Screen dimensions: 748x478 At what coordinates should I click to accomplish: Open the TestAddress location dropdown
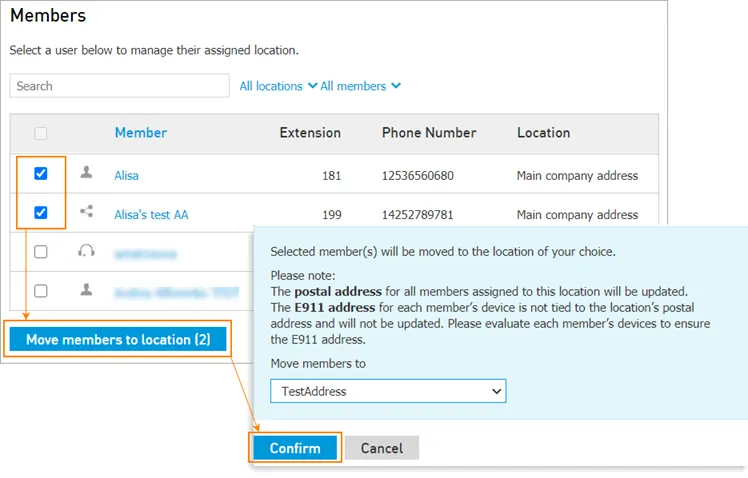coord(388,391)
